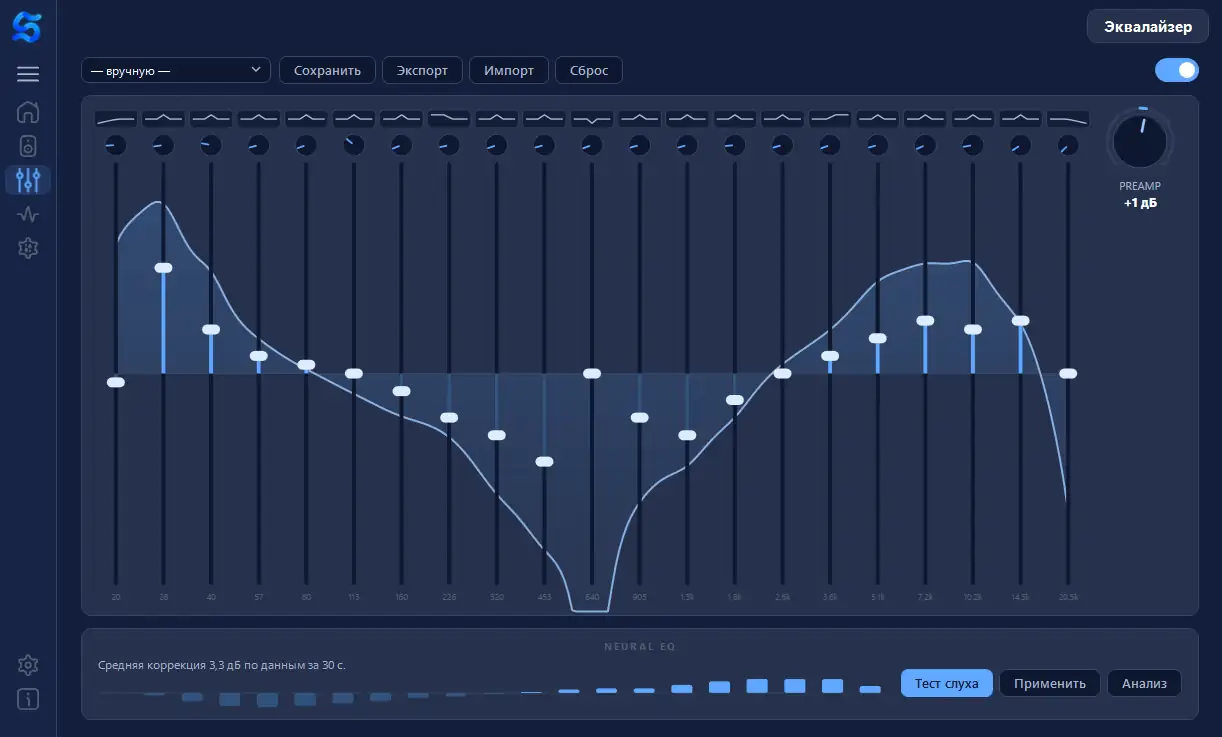This screenshot has width=1222, height=737.
Task: Click the filter shape icon of 40 Hz band
Action: coord(211,118)
